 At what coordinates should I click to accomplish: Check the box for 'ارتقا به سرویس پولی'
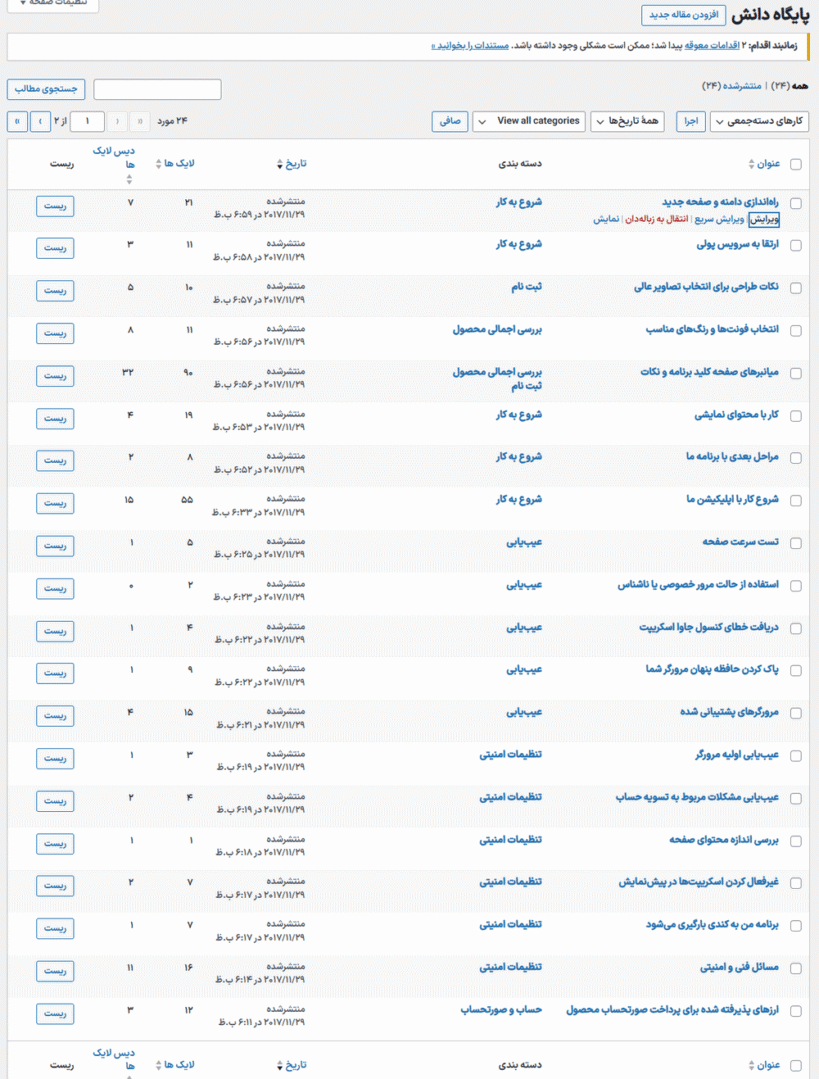pyautogui.click(x=796, y=246)
